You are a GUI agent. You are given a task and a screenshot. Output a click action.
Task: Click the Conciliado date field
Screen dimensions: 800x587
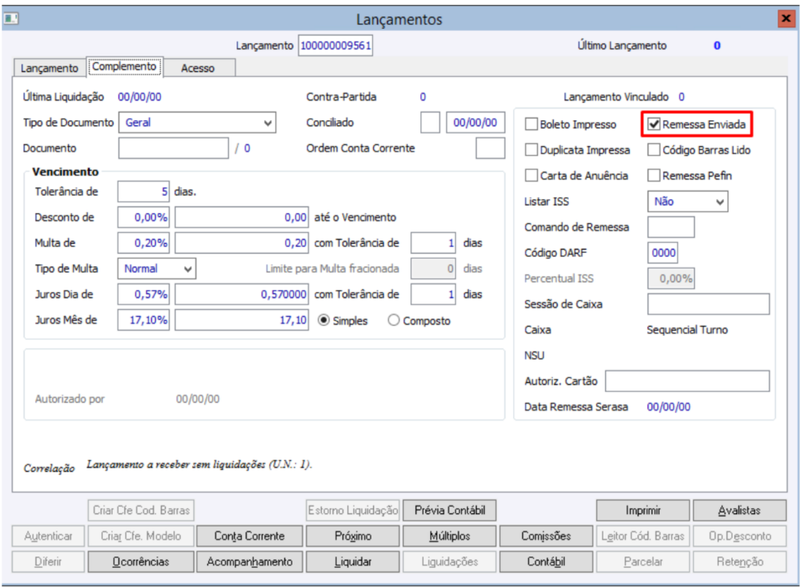click(x=476, y=122)
